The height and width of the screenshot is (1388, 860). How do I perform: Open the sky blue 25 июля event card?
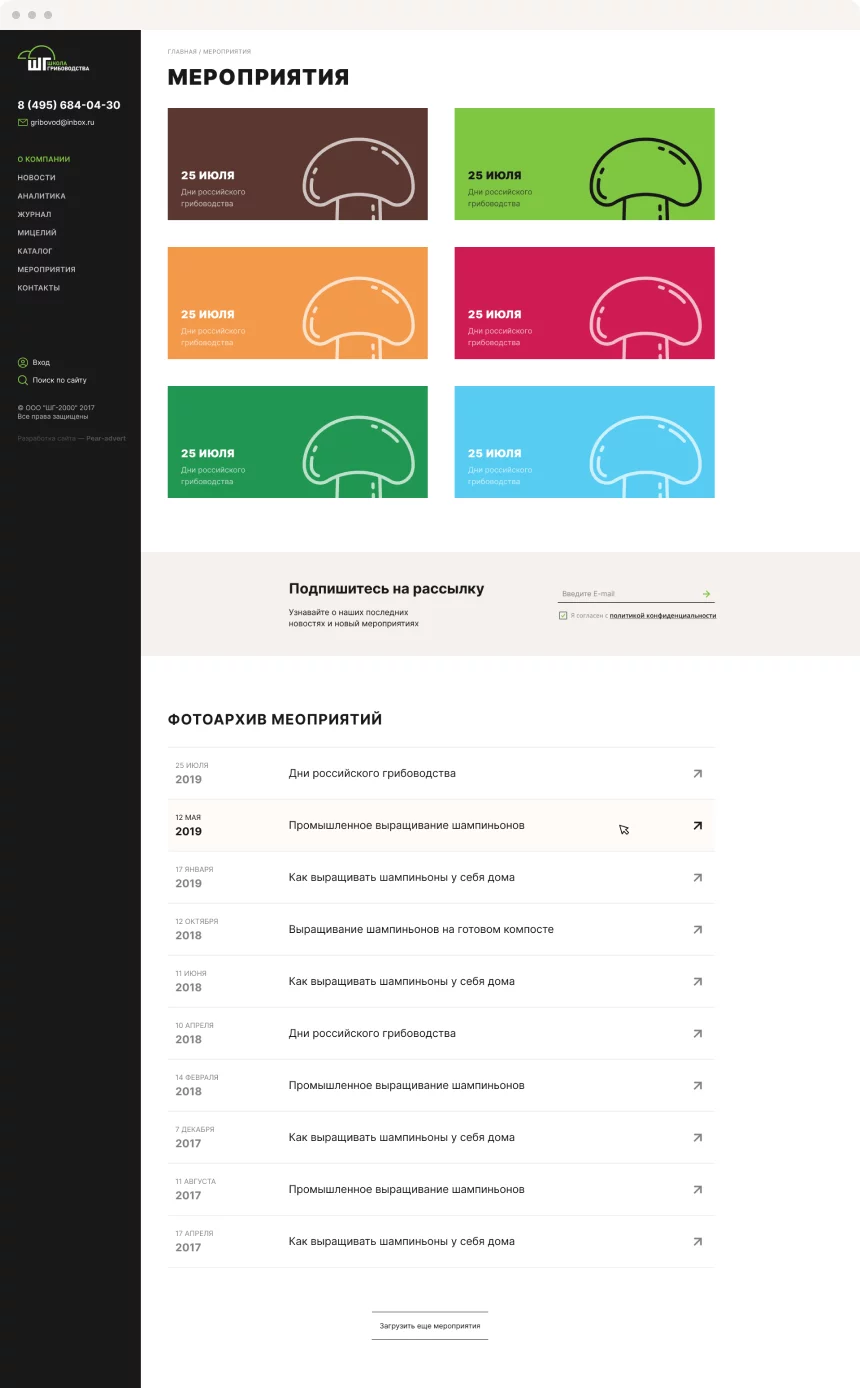point(585,442)
